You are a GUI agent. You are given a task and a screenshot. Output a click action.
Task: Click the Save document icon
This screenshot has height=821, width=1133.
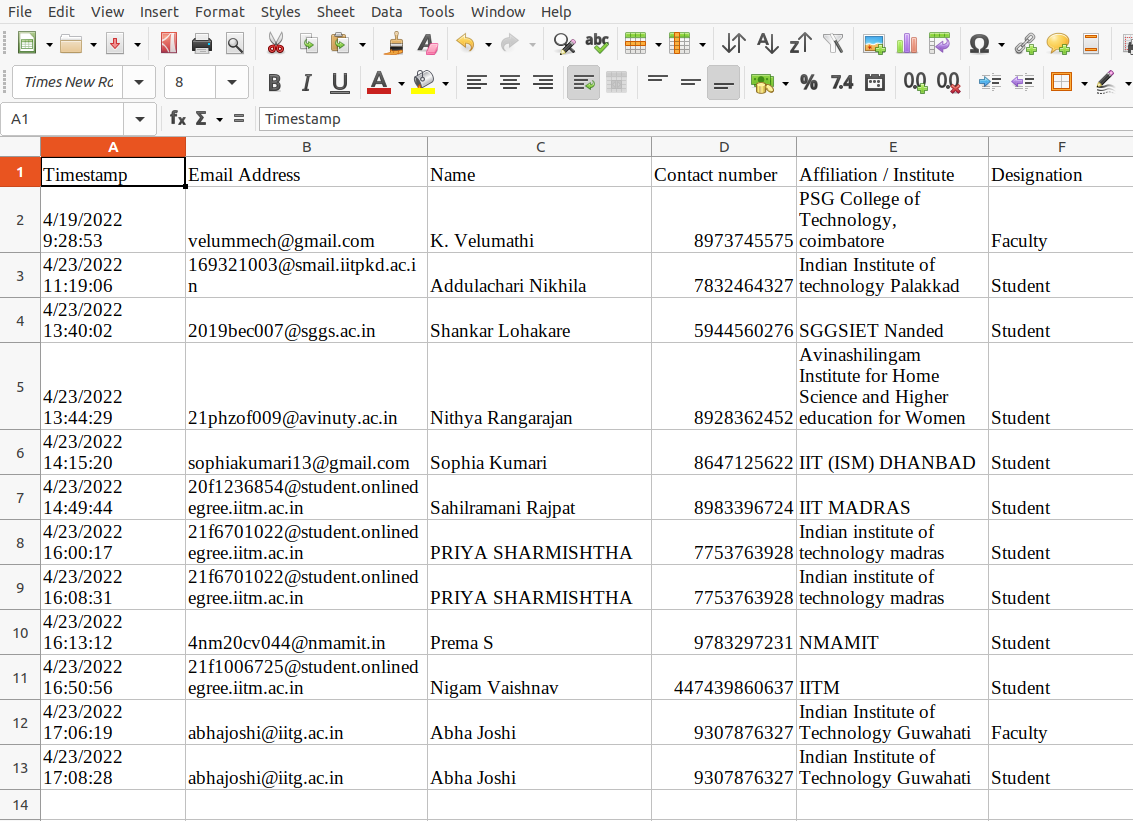coord(115,43)
